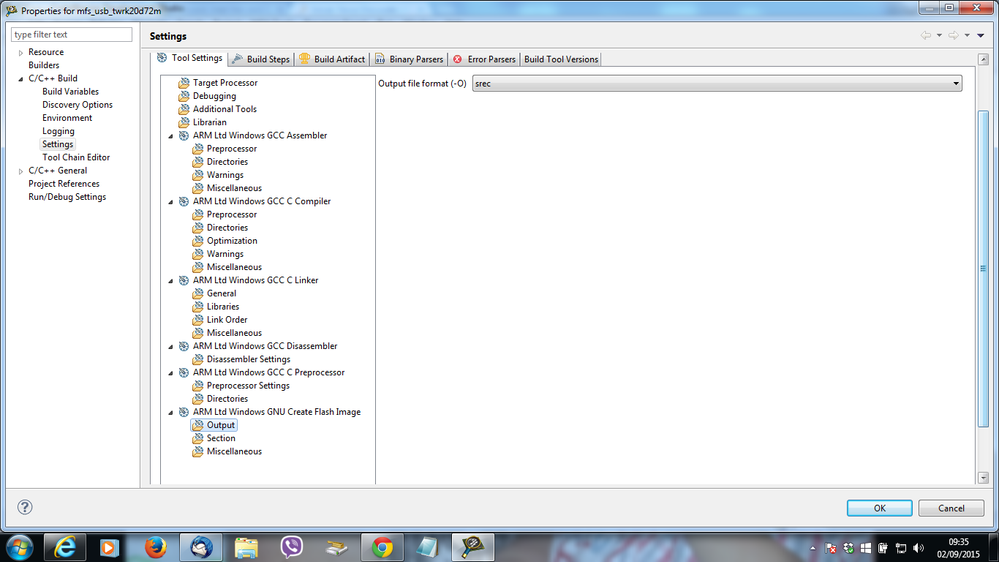Switch to the Error Parsers tab
The width and height of the screenshot is (999, 562).
coord(484,59)
